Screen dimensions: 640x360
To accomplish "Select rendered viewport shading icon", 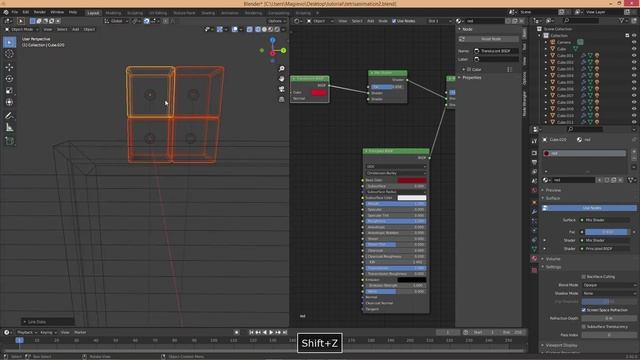I will coord(277,29).
